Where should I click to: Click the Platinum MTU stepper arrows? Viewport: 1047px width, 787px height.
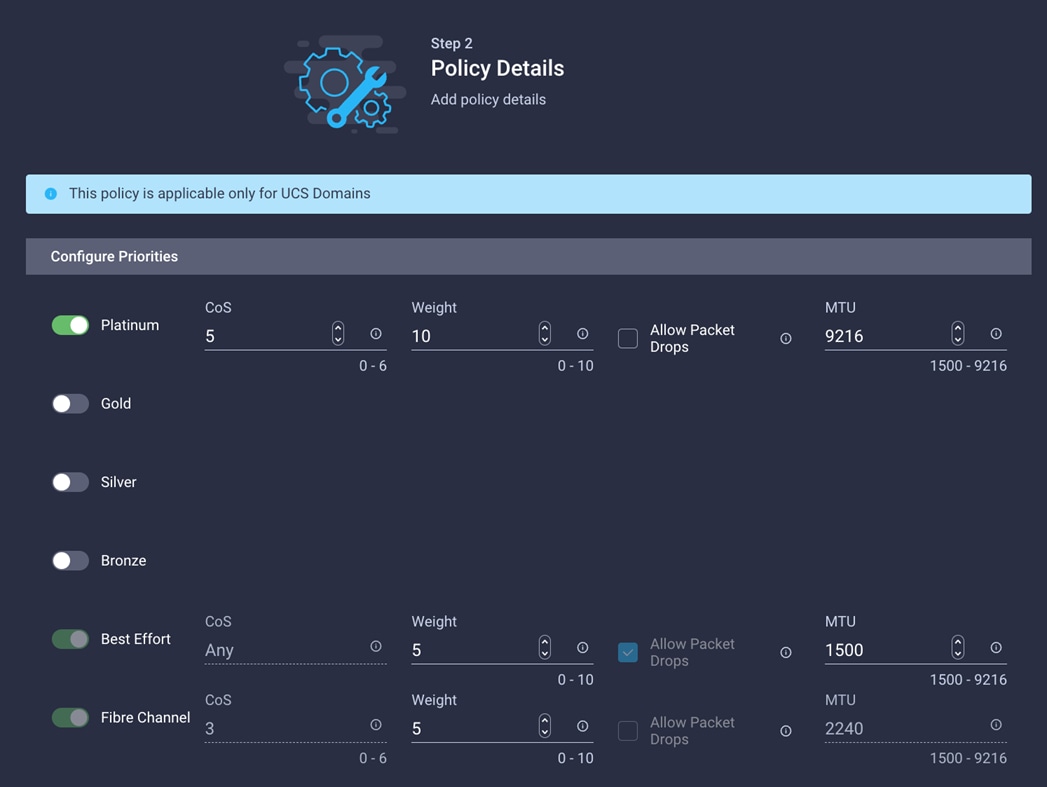[958, 333]
